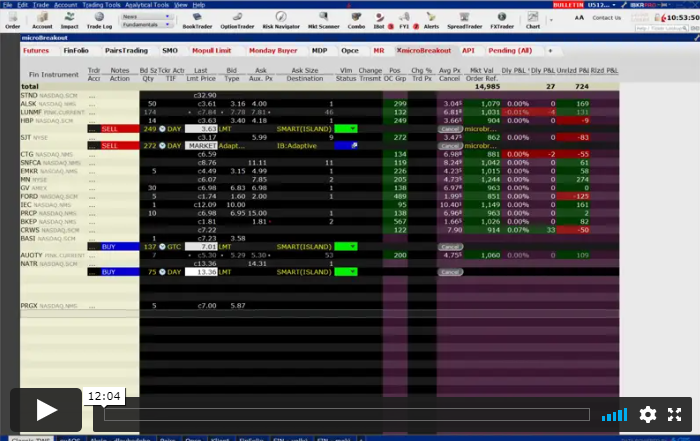This screenshot has height=441, width=700.
Task: Click the BASI limit price field 7.01
Action: click(201, 247)
